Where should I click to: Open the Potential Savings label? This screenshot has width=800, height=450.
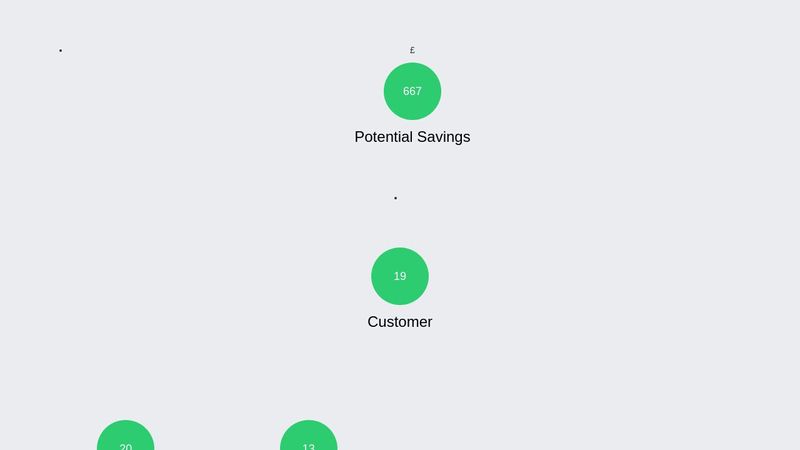[412, 137]
